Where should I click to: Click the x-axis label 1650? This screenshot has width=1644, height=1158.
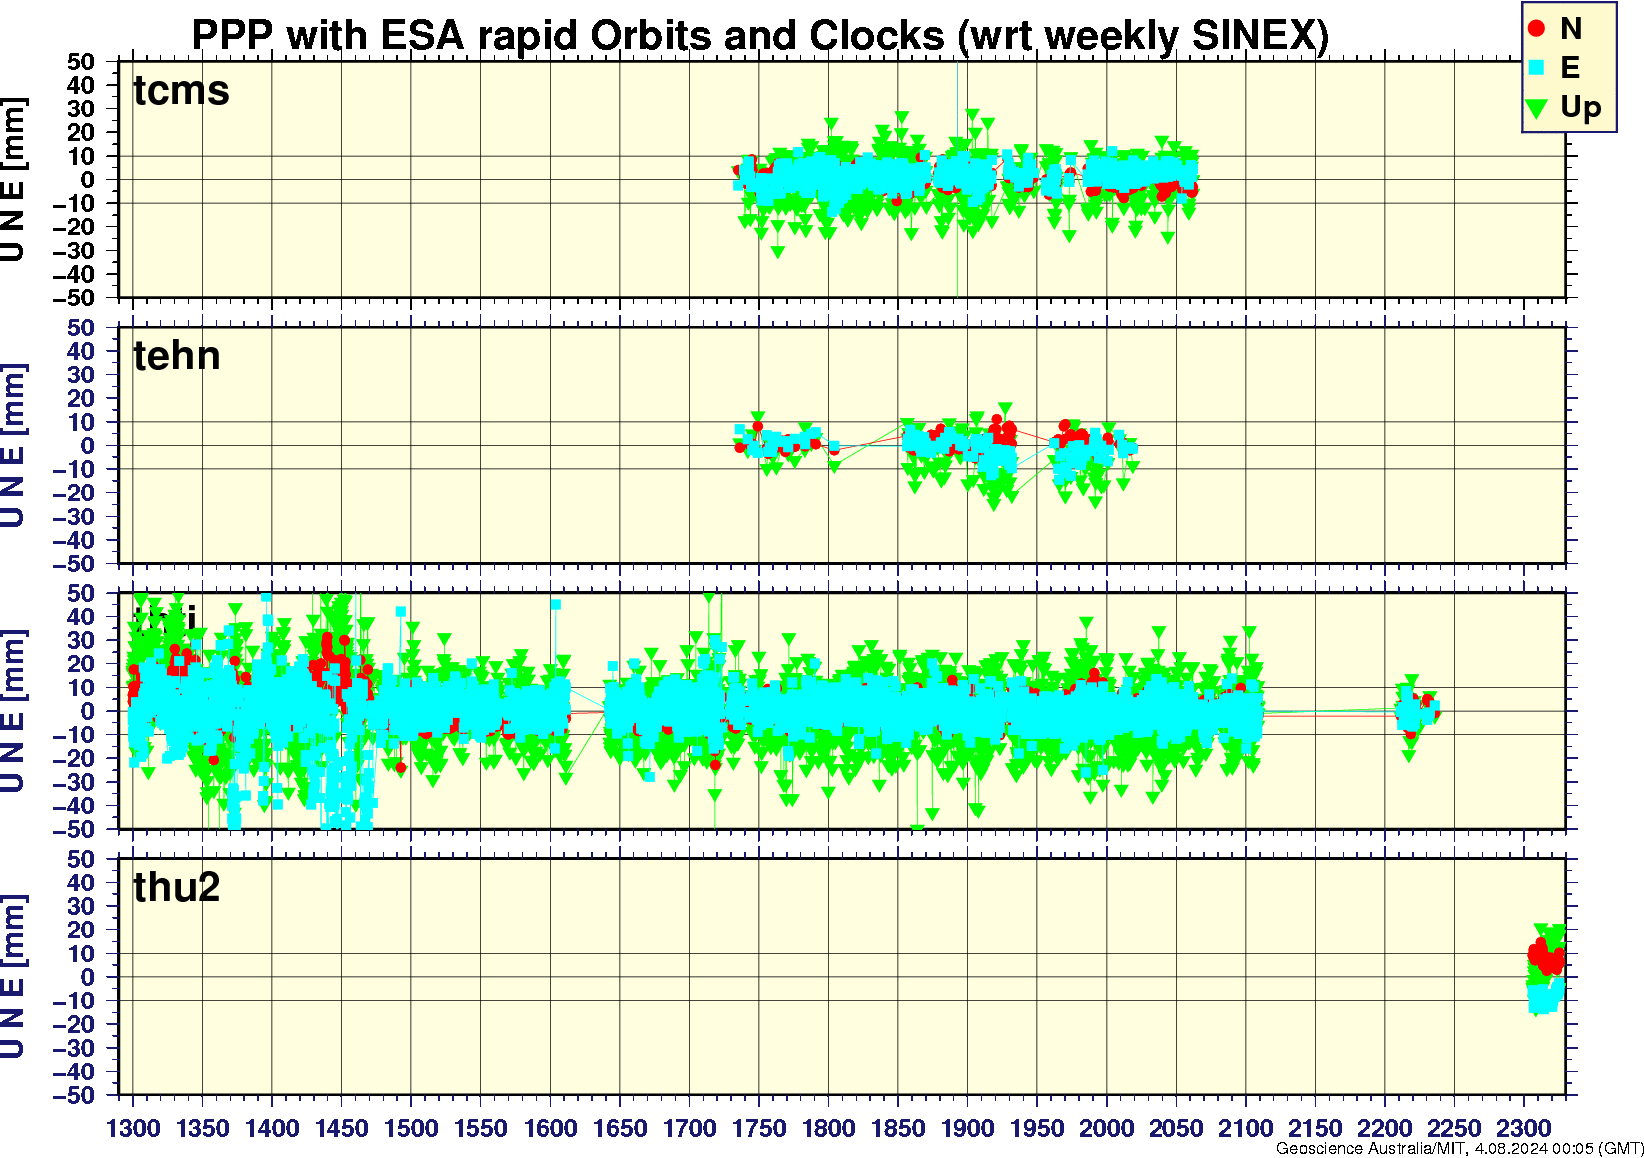620,1128
